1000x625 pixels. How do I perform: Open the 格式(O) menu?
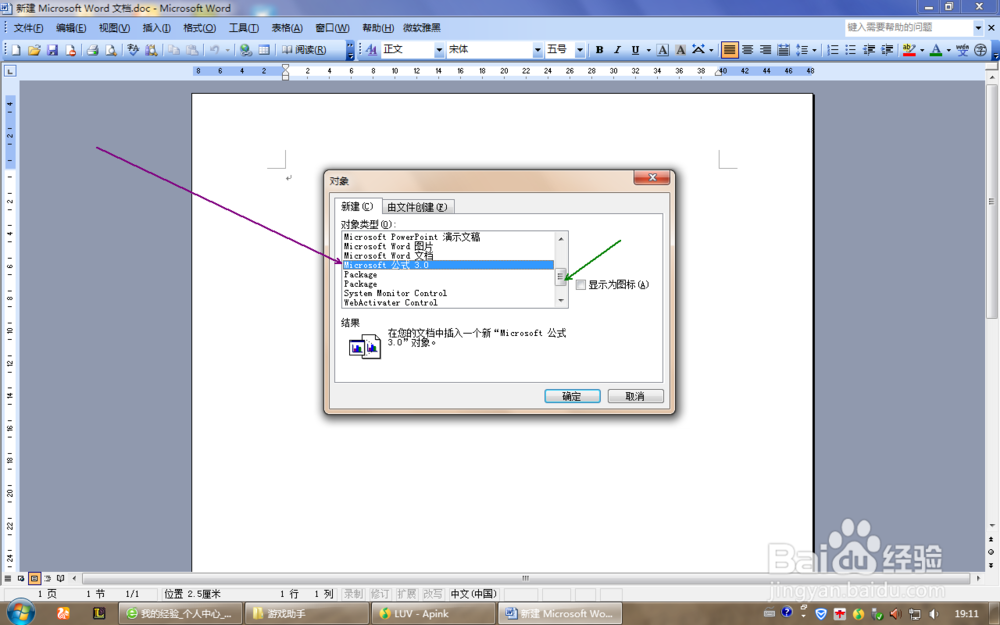200,27
